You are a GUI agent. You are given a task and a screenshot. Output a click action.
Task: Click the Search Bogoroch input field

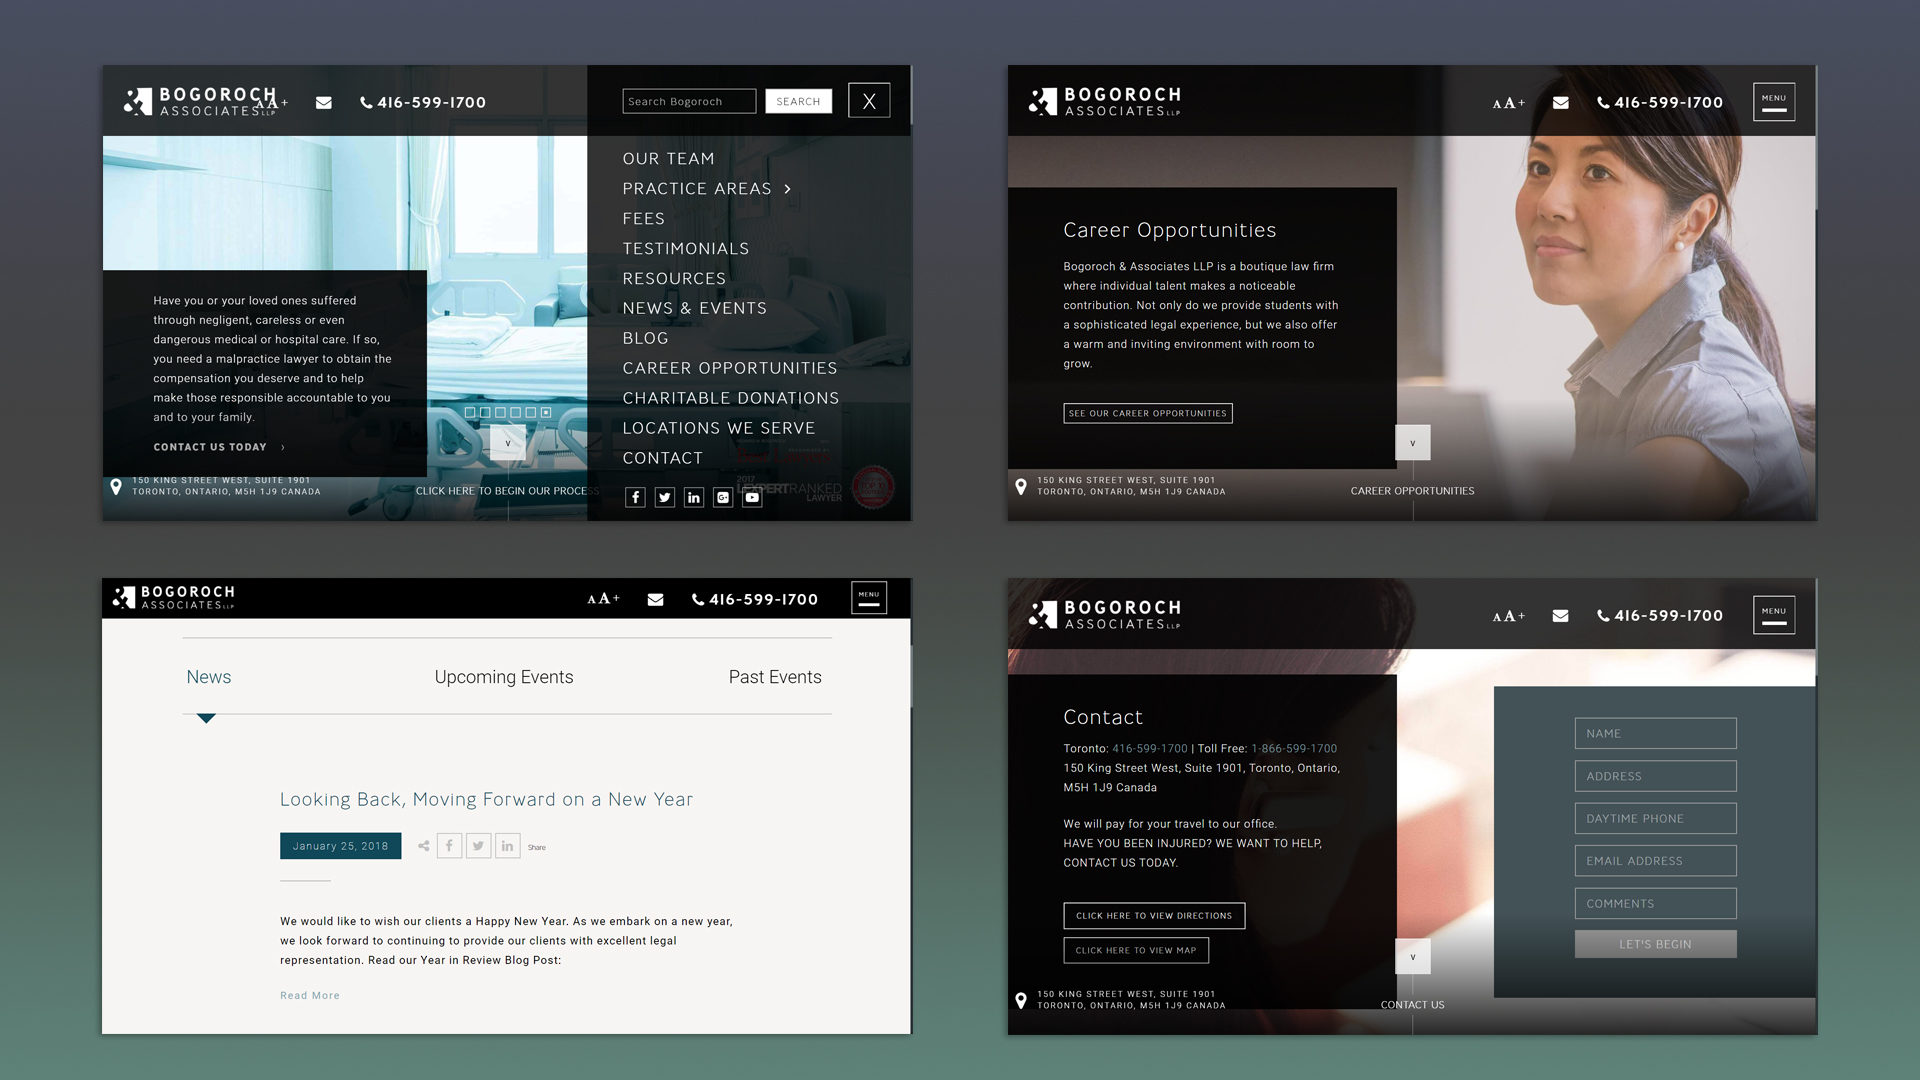click(688, 101)
